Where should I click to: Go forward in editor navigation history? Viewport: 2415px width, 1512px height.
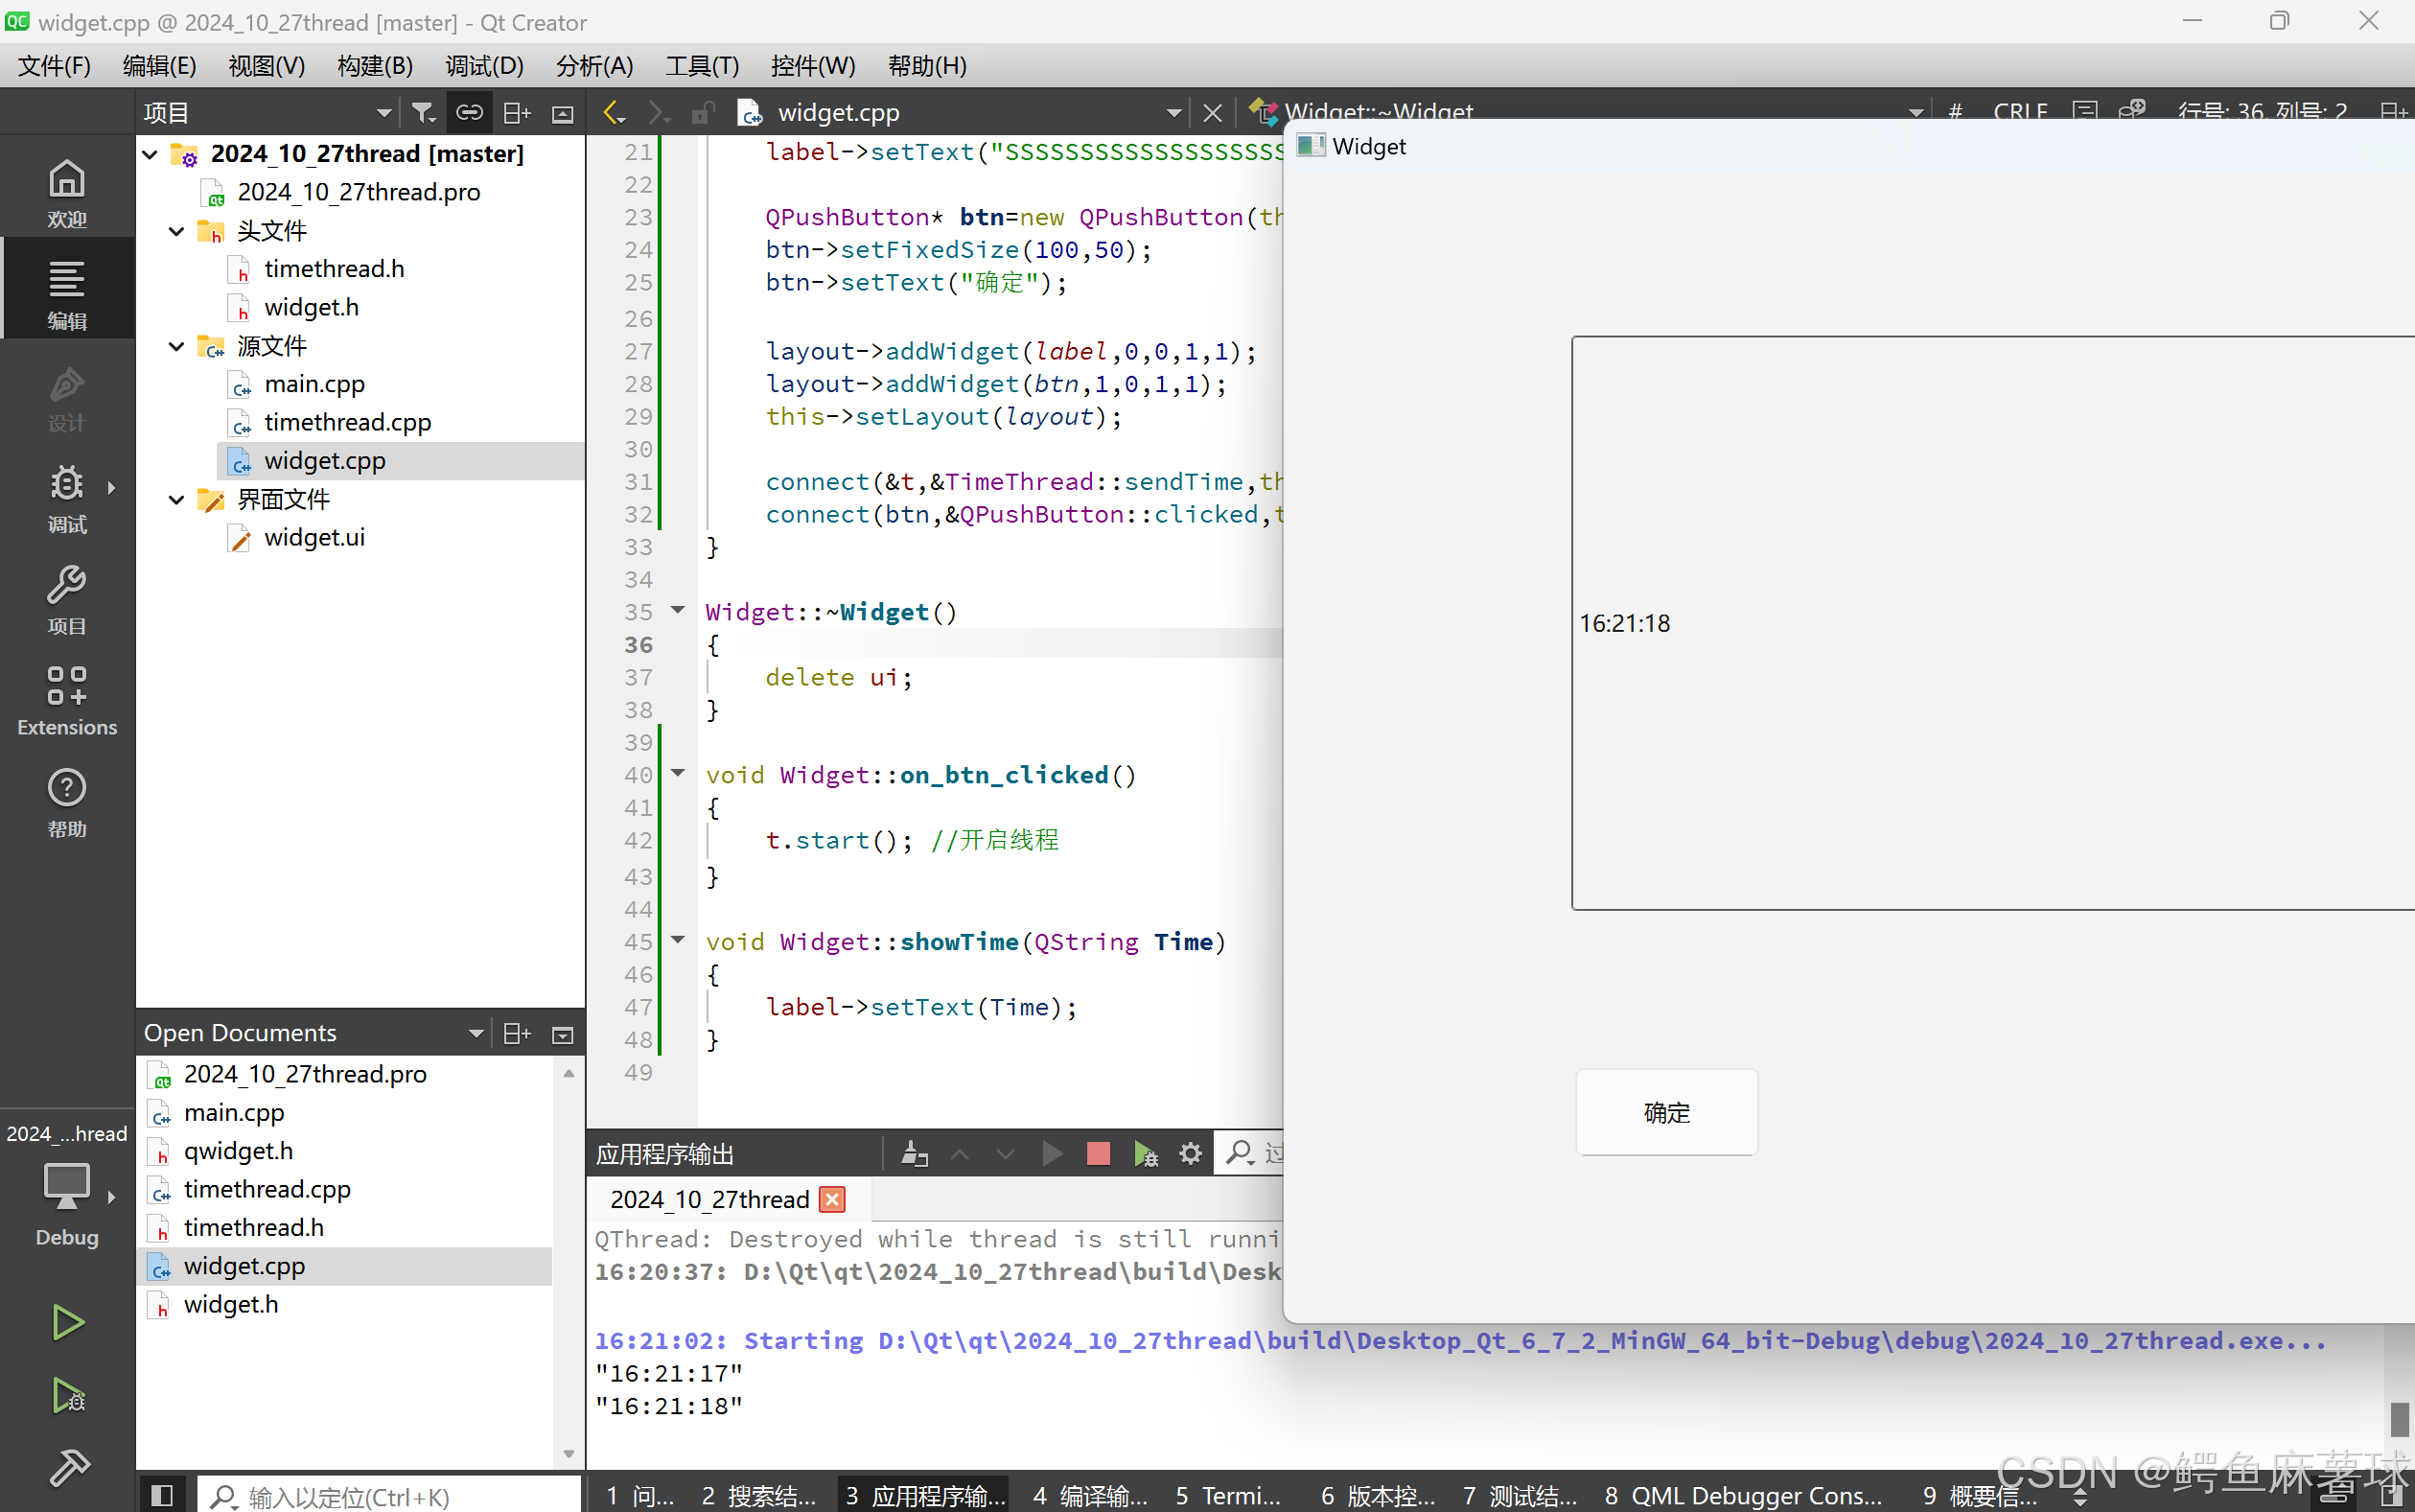[658, 113]
